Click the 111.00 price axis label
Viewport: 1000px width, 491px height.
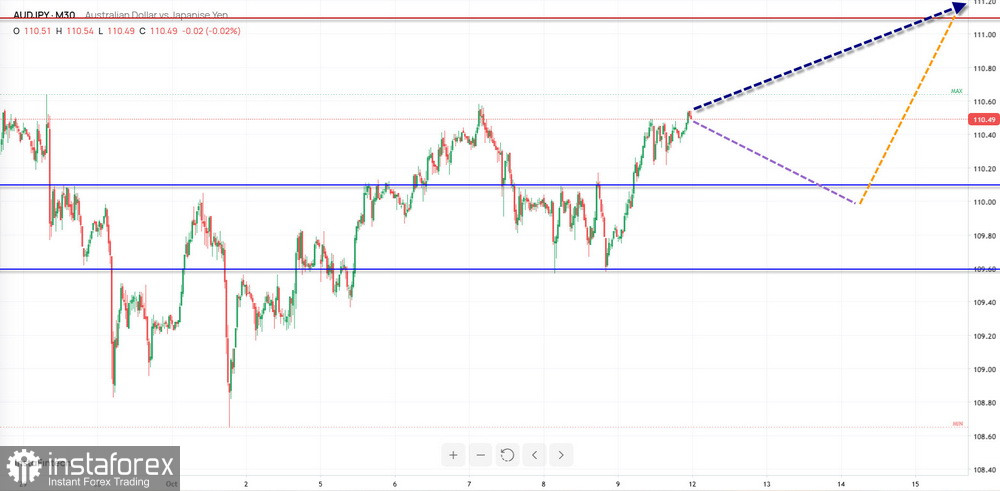coord(984,34)
